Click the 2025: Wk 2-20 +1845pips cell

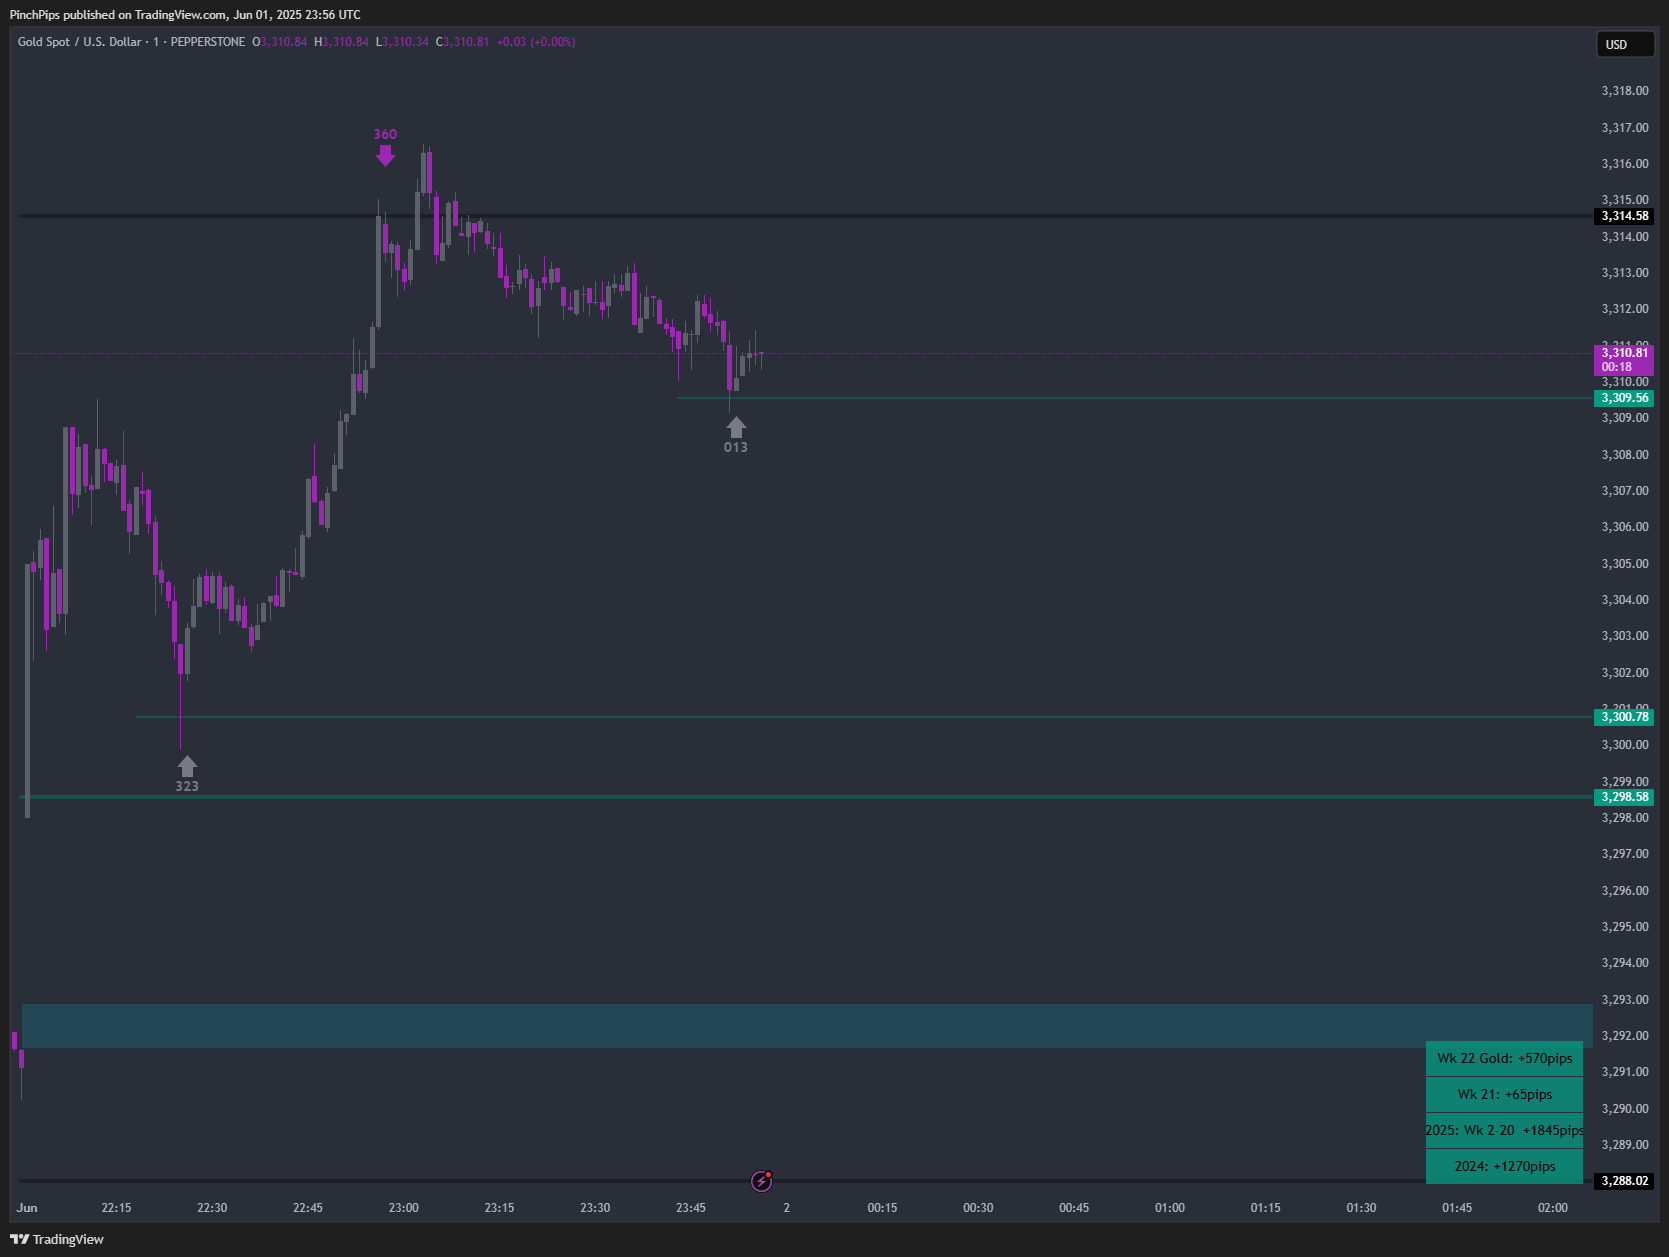1505,1130
